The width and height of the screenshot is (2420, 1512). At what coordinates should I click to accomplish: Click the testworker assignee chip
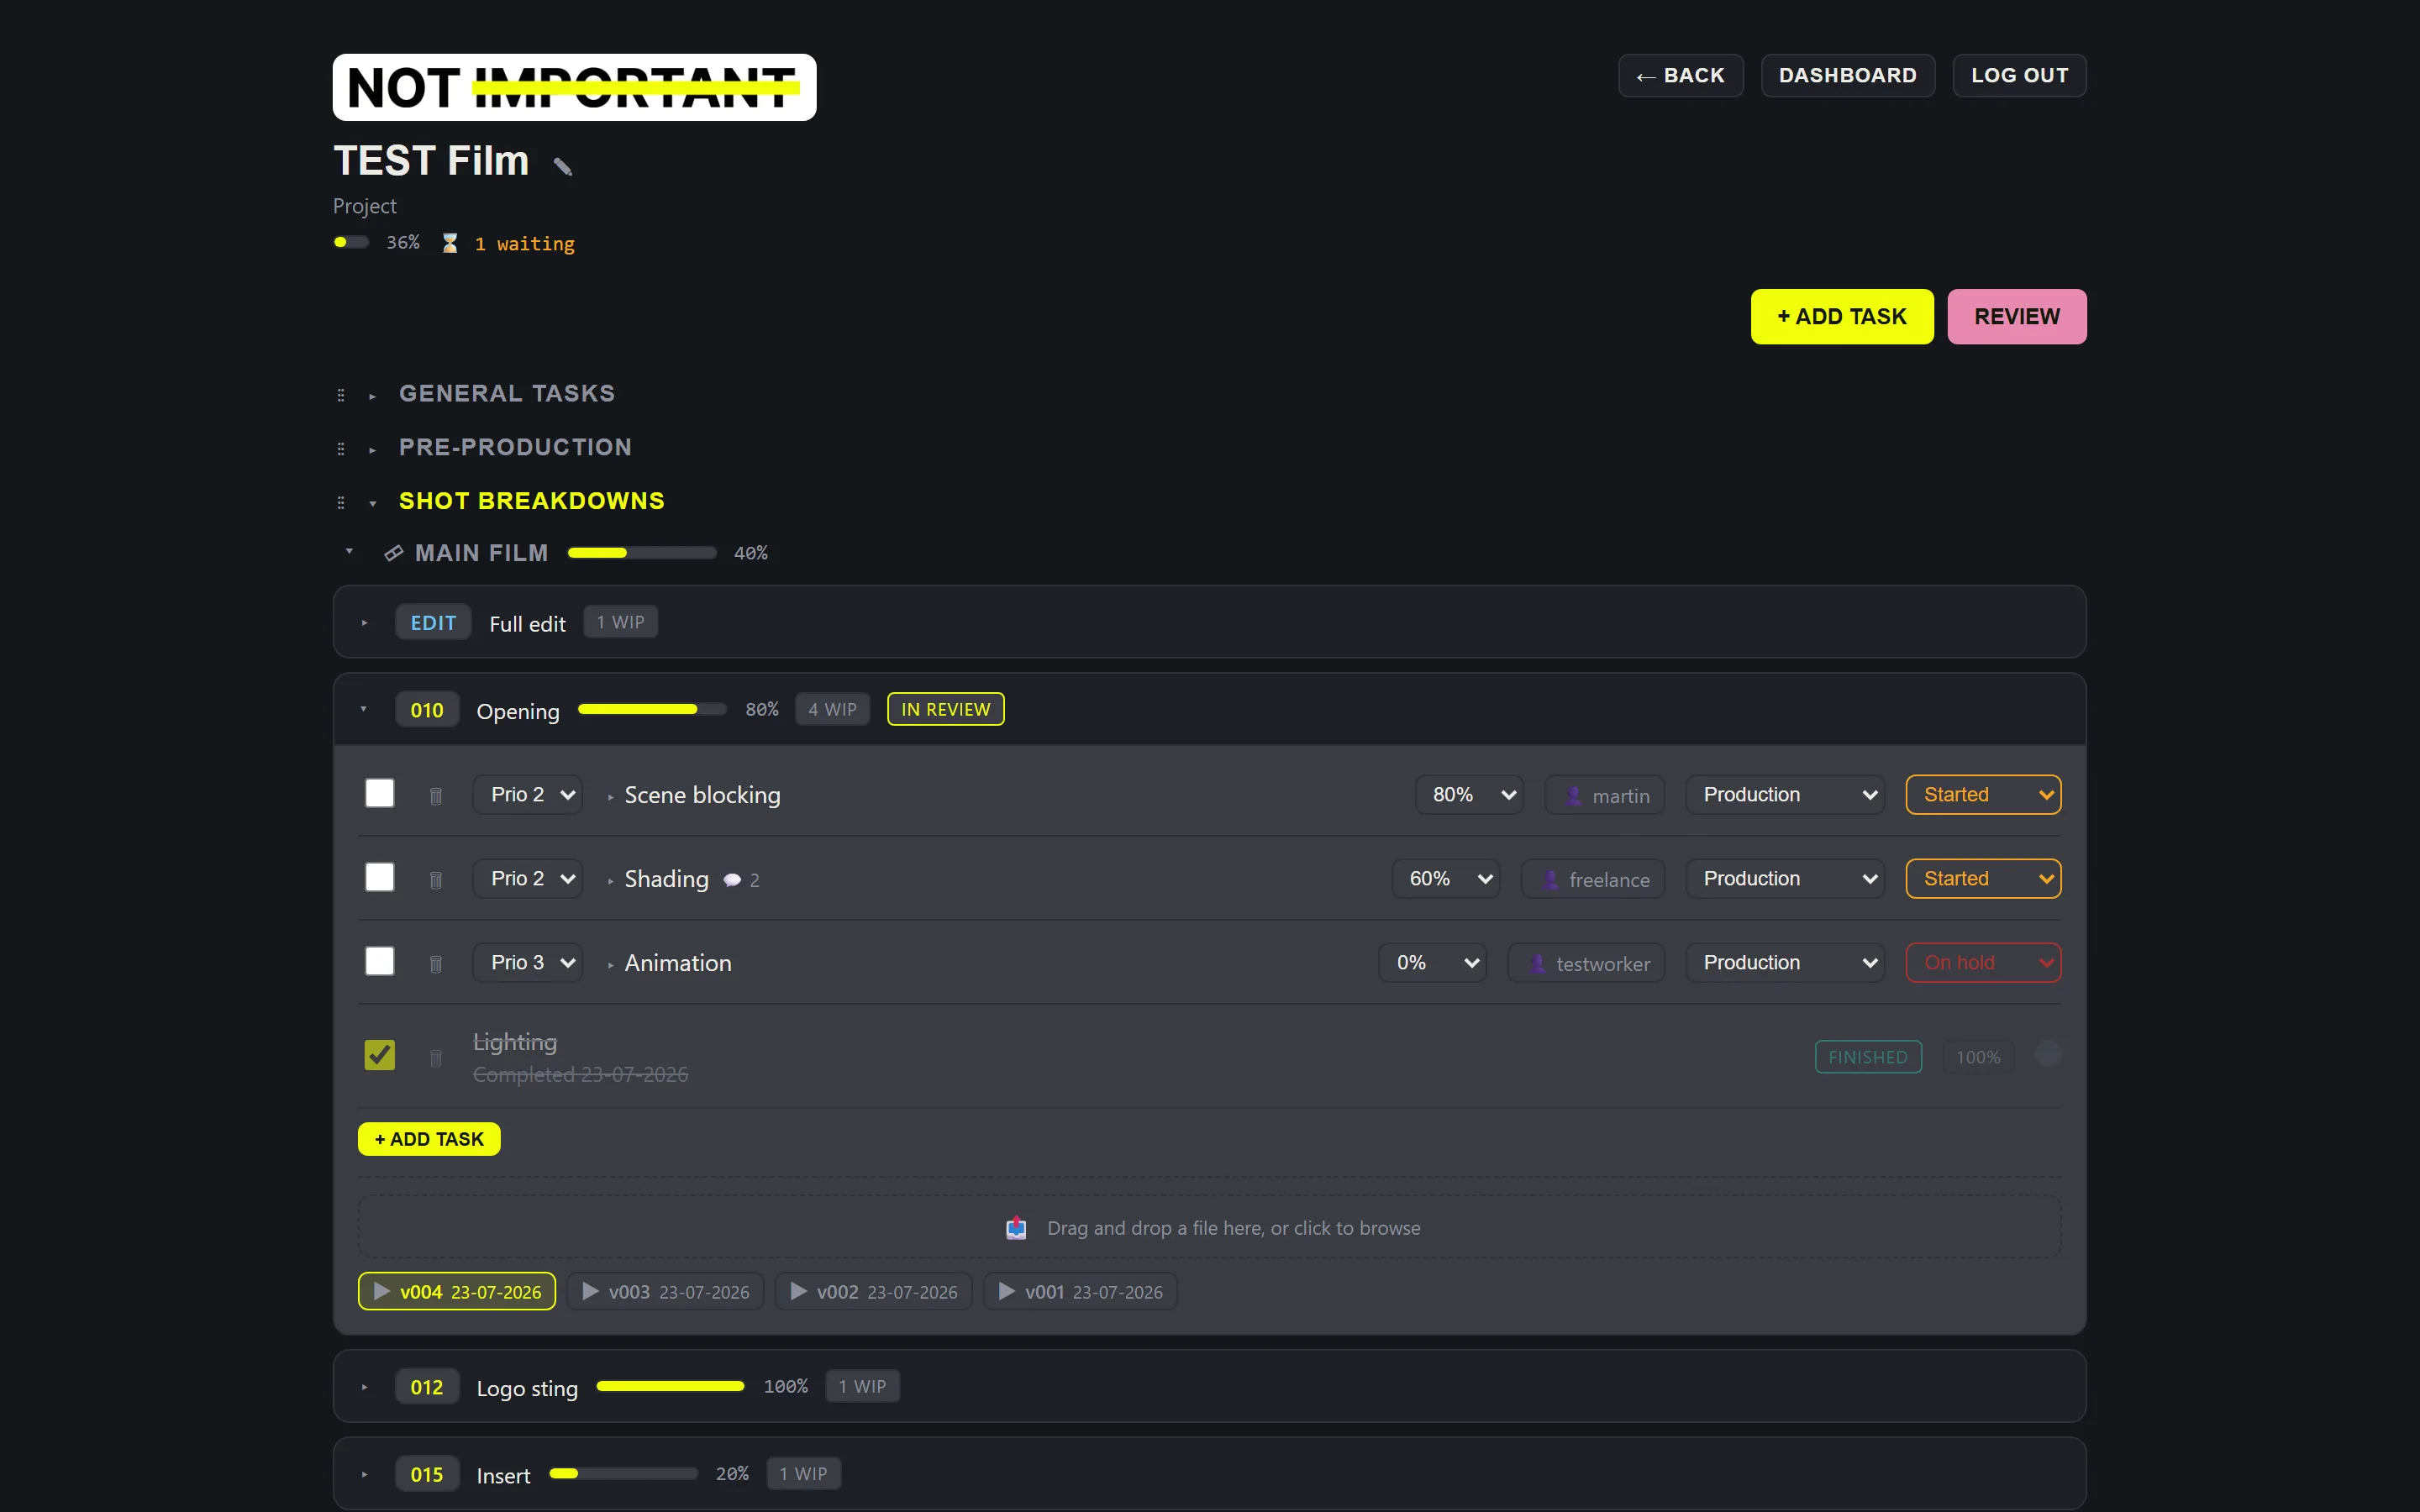tap(1586, 963)
